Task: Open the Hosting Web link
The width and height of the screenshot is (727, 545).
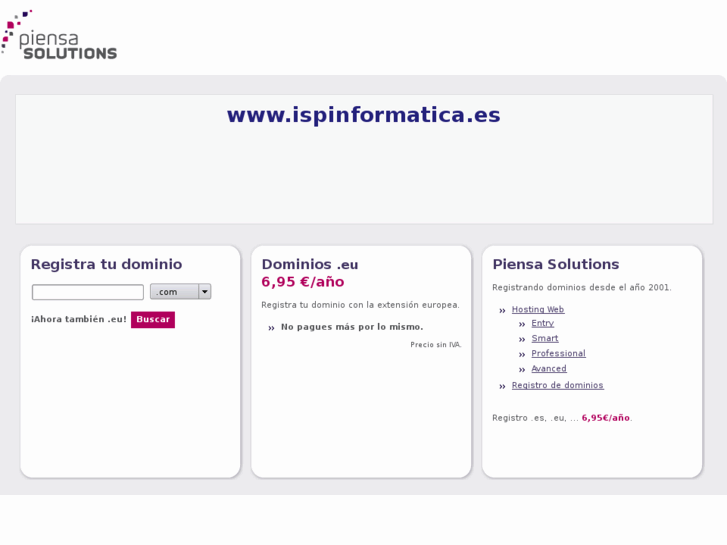Action: point(538,309)
